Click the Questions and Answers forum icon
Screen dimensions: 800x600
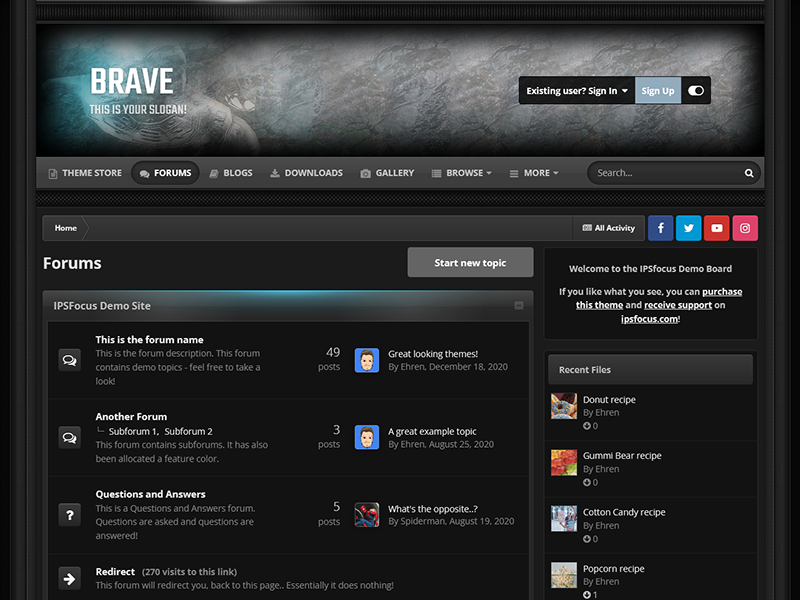coord(69,514)
